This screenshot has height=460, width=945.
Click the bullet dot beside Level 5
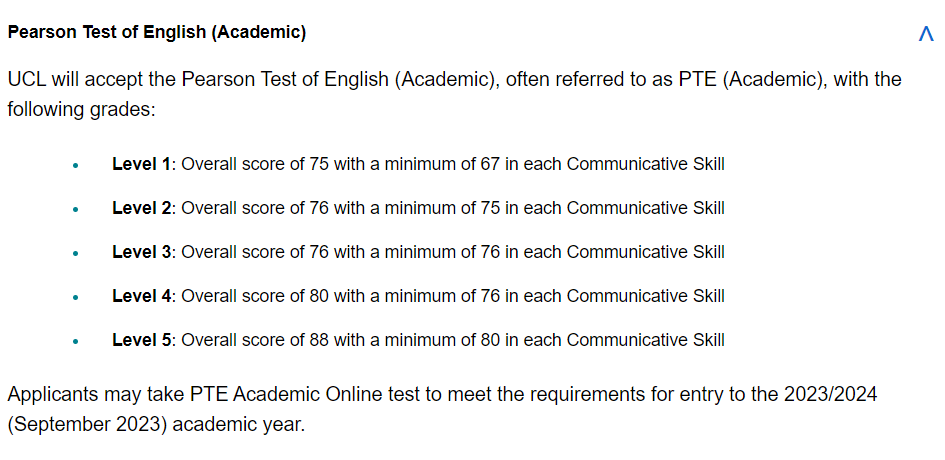tap(75, 341)
